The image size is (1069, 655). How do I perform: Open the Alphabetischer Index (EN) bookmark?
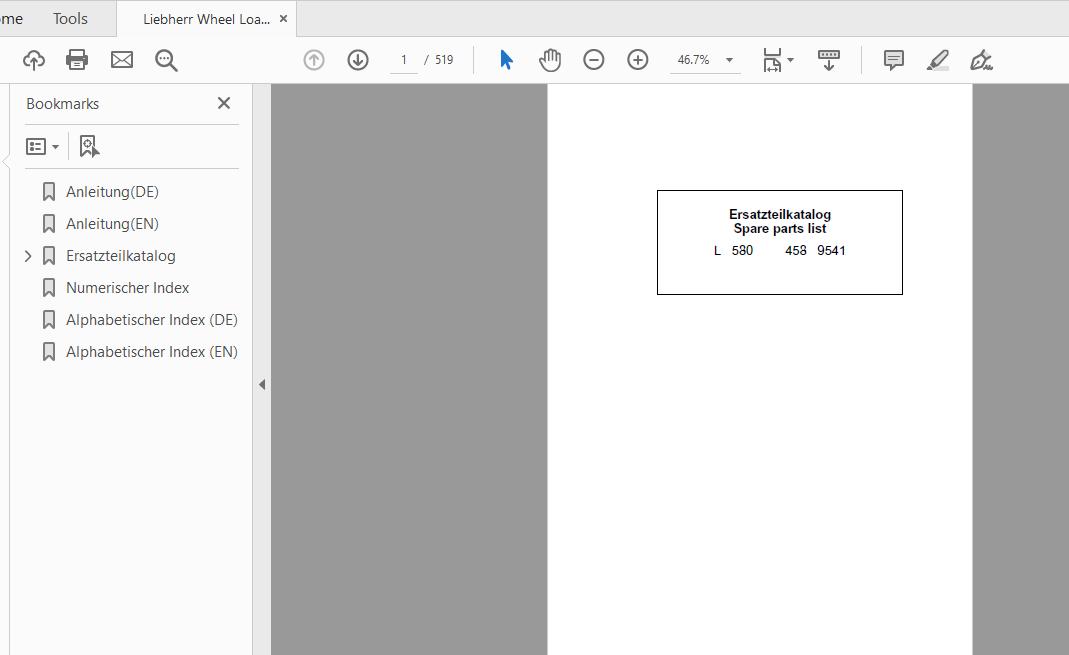[x=151, y=352]
